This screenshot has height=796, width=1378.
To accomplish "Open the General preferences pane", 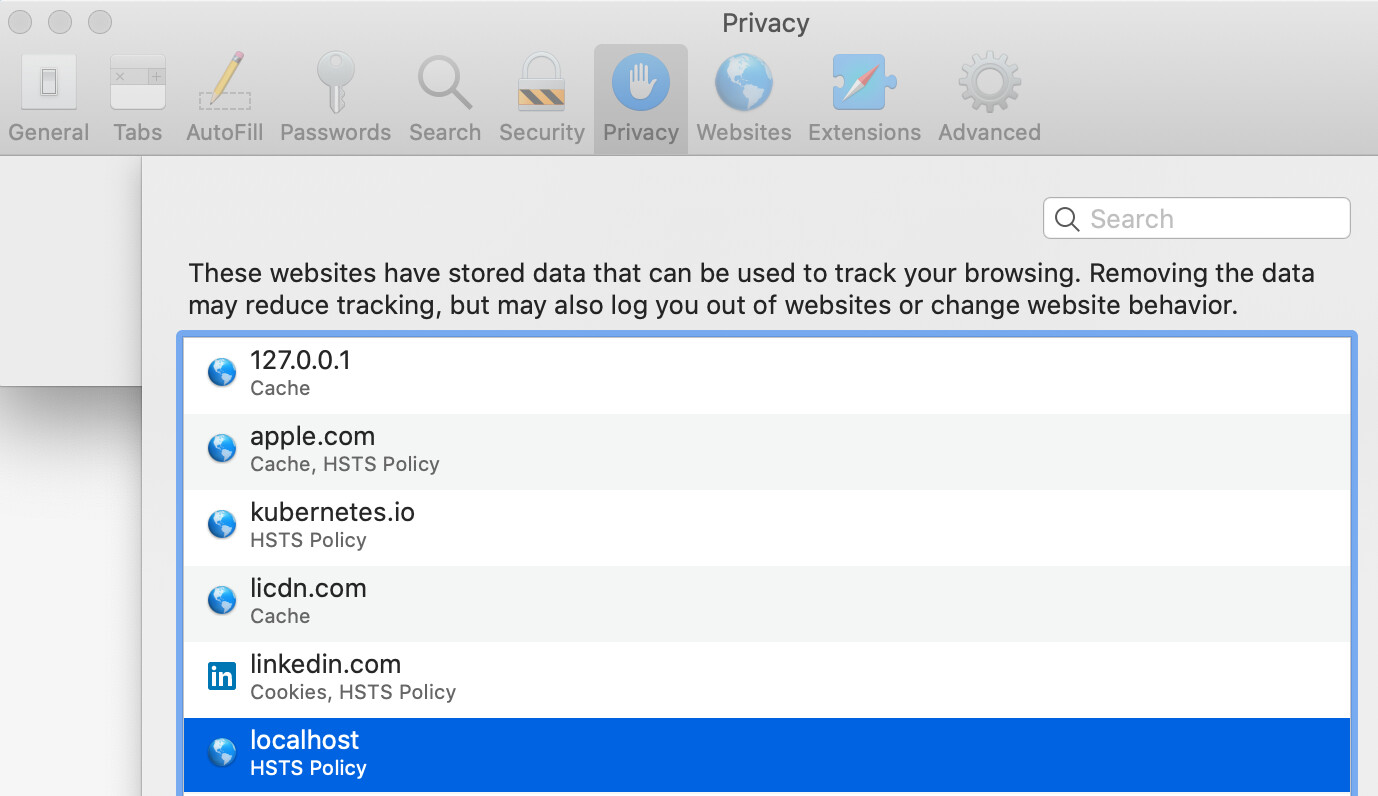I will click(48, 98).
